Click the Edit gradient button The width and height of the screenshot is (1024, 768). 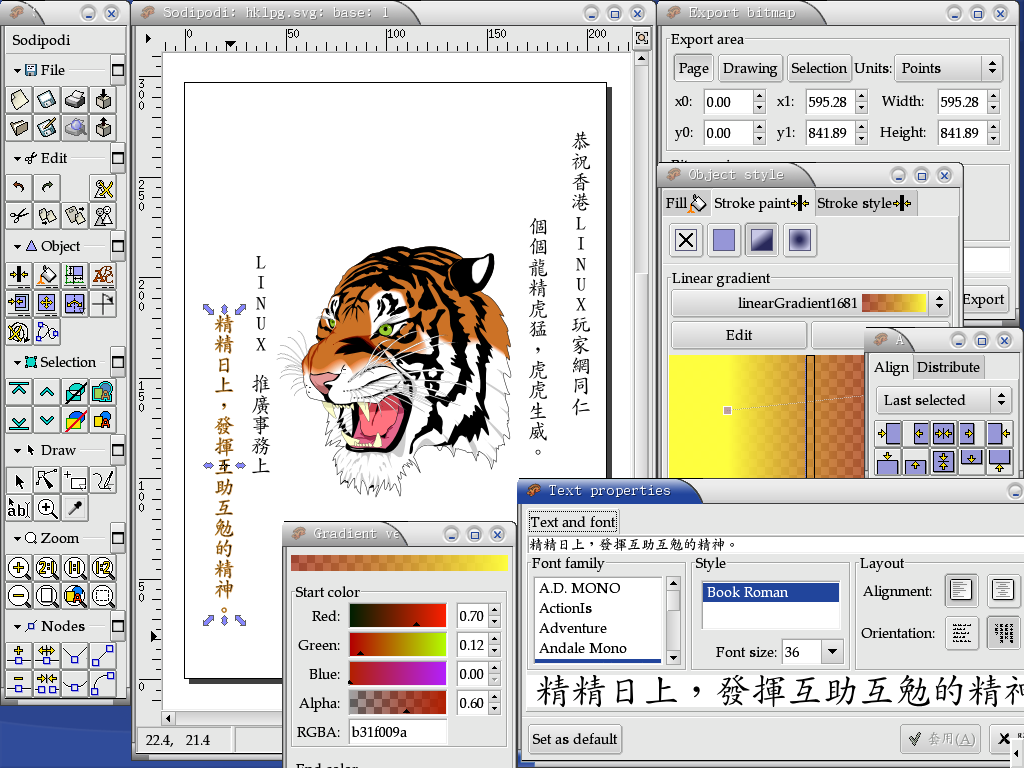[739, 335]
